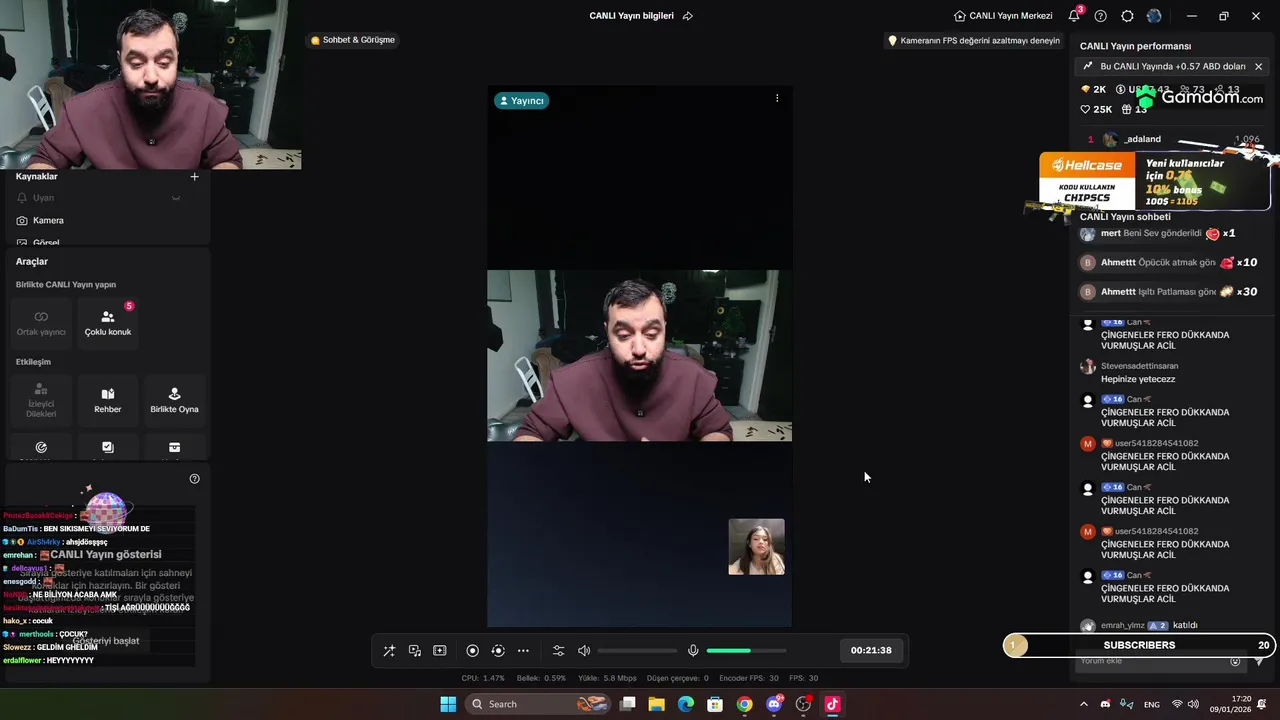
Task: Open the media music overlay tool
Action: [x=415, y=651]
